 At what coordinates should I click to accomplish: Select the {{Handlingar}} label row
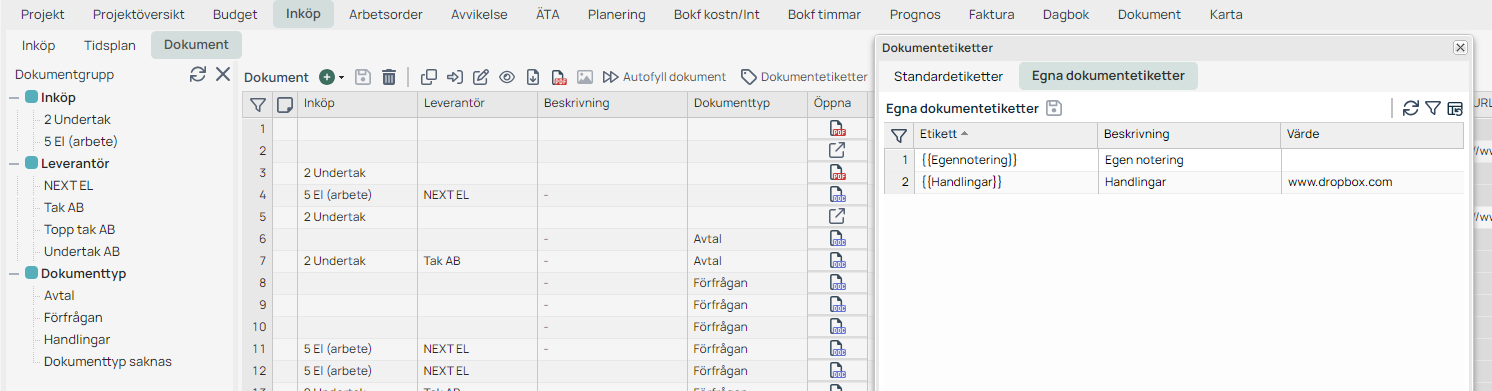tap(1174, 182)
